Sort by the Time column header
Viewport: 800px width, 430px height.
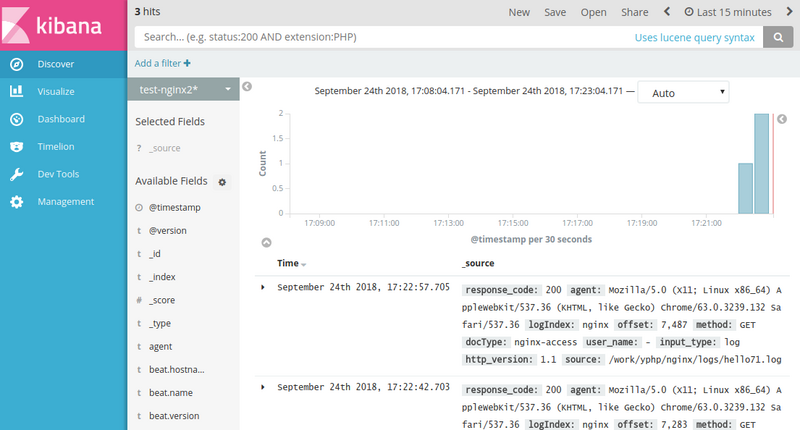pyautogui.click(x=291, y=263)
